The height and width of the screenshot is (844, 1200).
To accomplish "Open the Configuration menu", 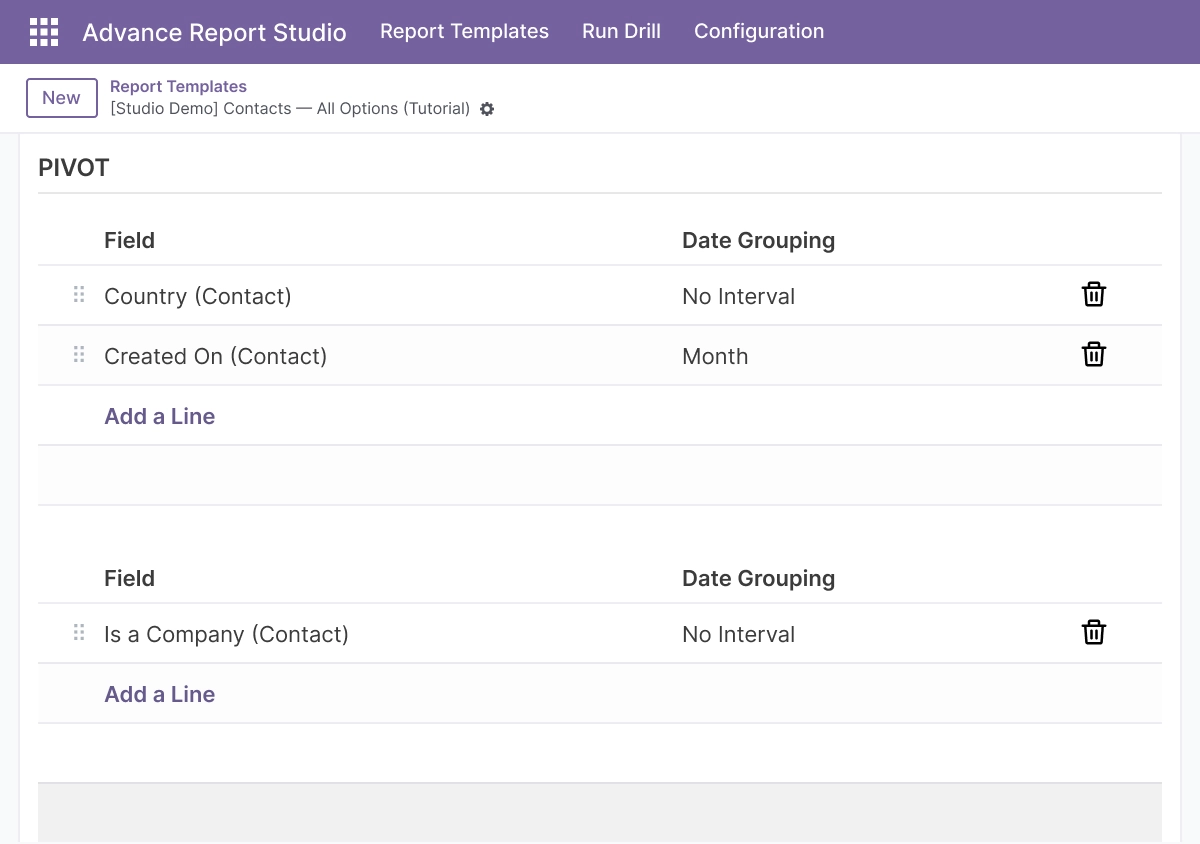I will pos(759,31).
